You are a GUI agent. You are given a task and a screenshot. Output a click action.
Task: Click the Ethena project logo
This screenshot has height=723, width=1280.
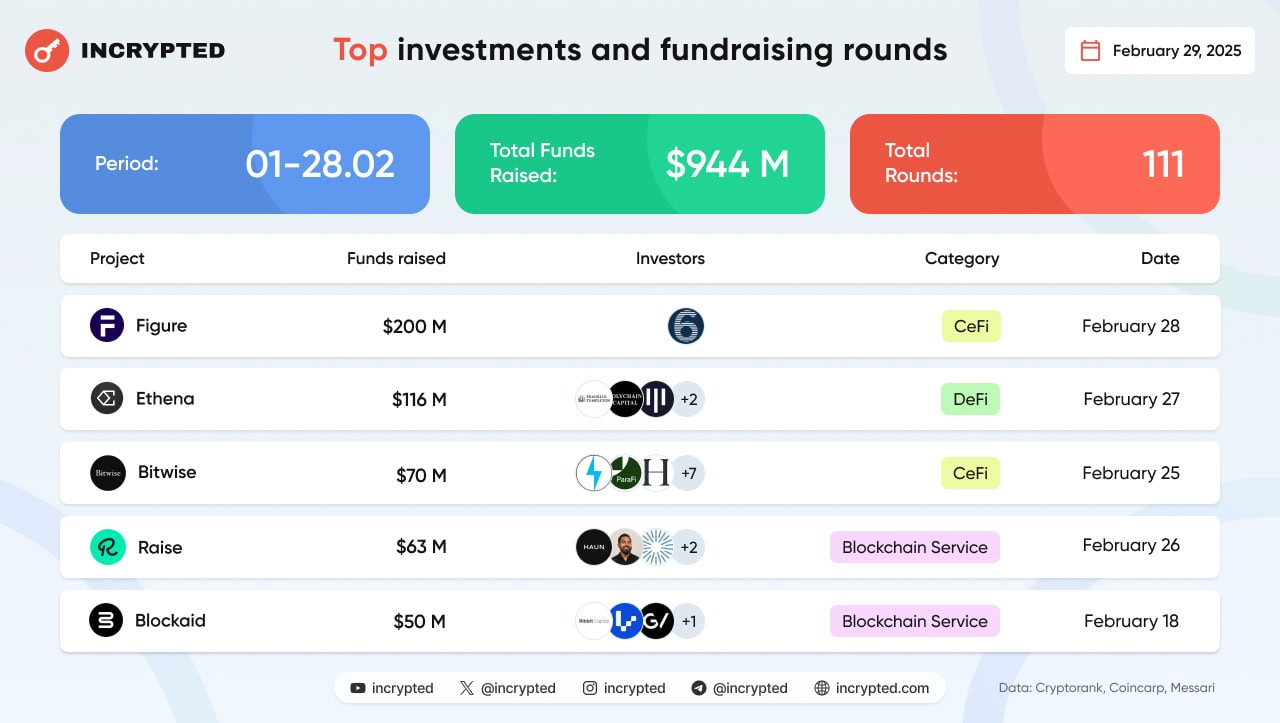[107, 399]
